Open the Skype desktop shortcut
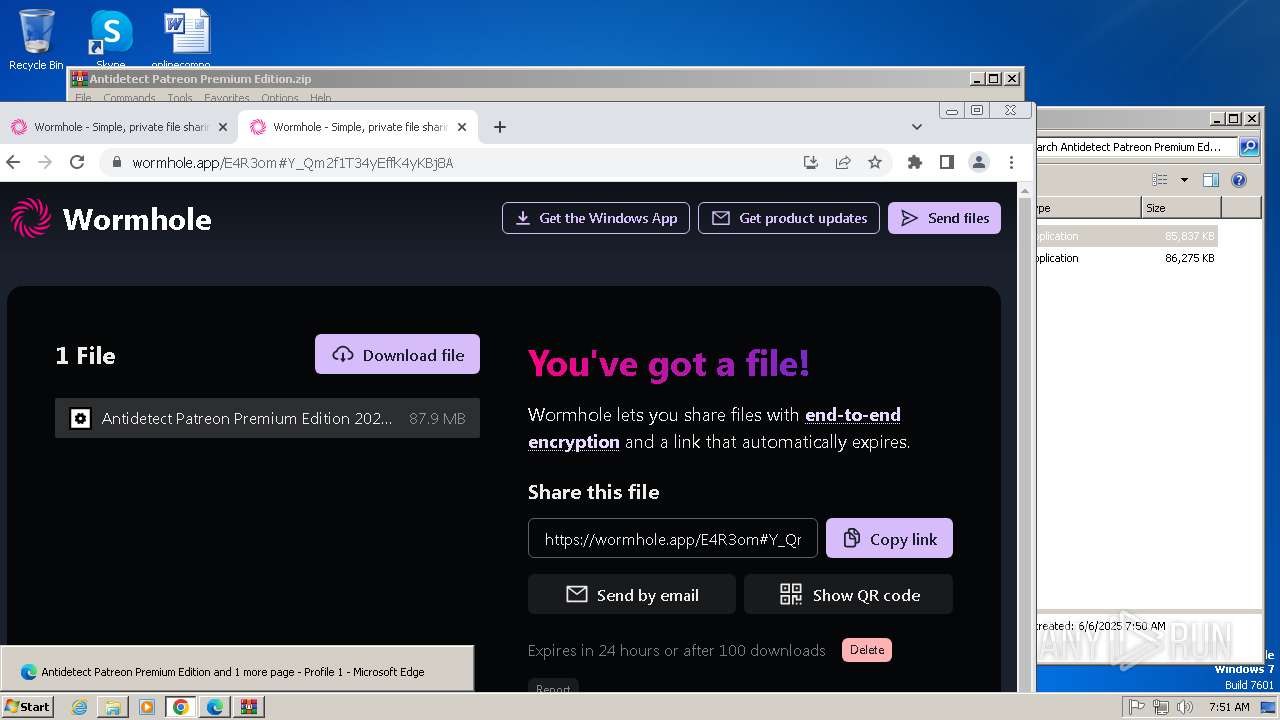This screenshot has height=720, width=1280. [110, 40]
